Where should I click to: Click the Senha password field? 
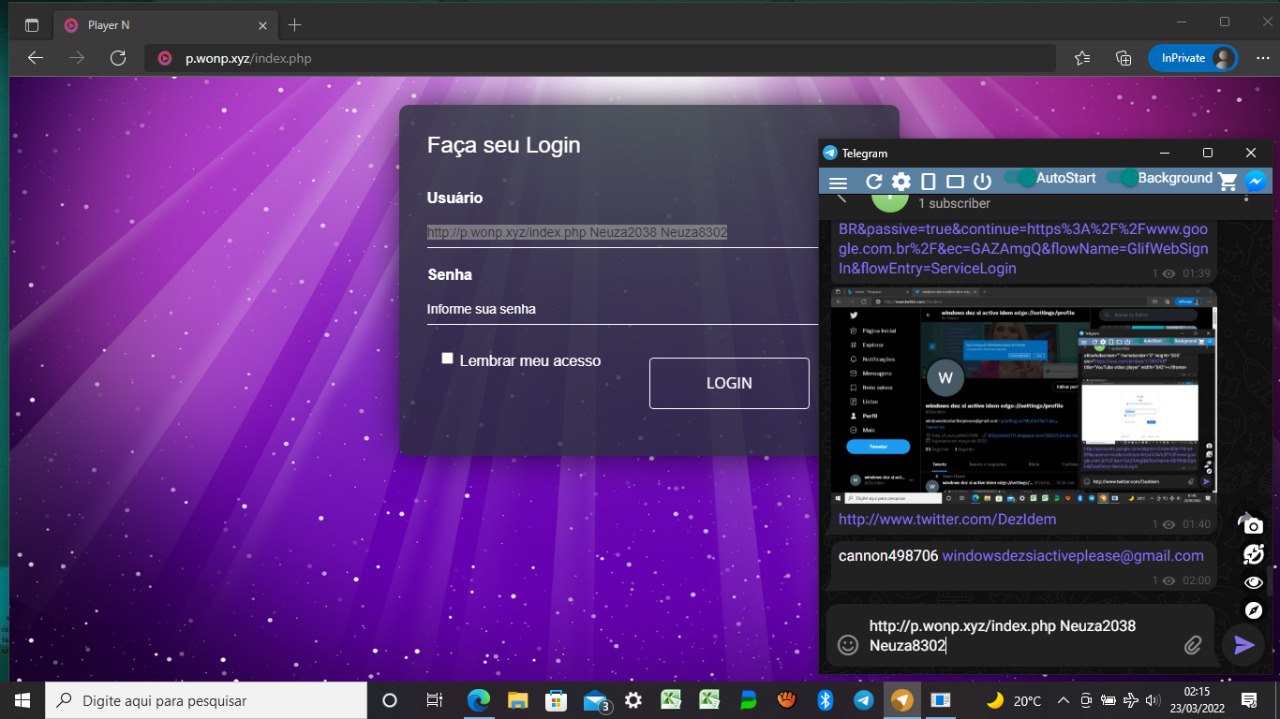622,309
